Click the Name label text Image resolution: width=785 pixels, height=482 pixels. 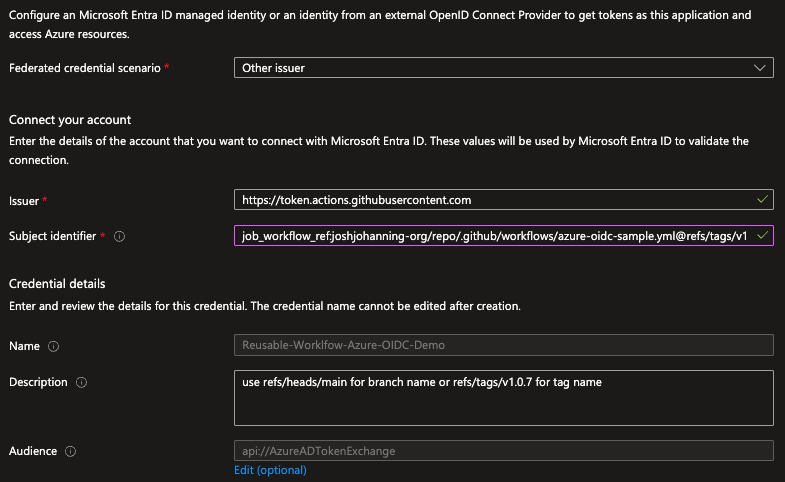pyautogui.click(x=25, y=346)
